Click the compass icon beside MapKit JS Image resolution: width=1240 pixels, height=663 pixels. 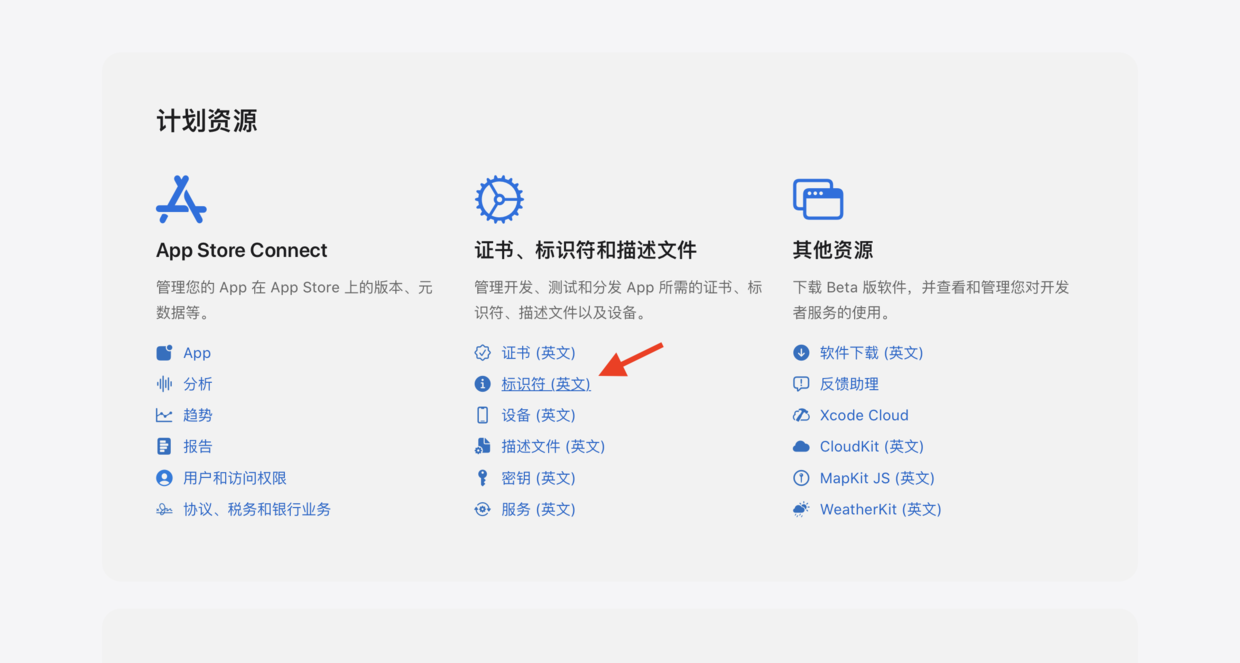click(801, 478)
